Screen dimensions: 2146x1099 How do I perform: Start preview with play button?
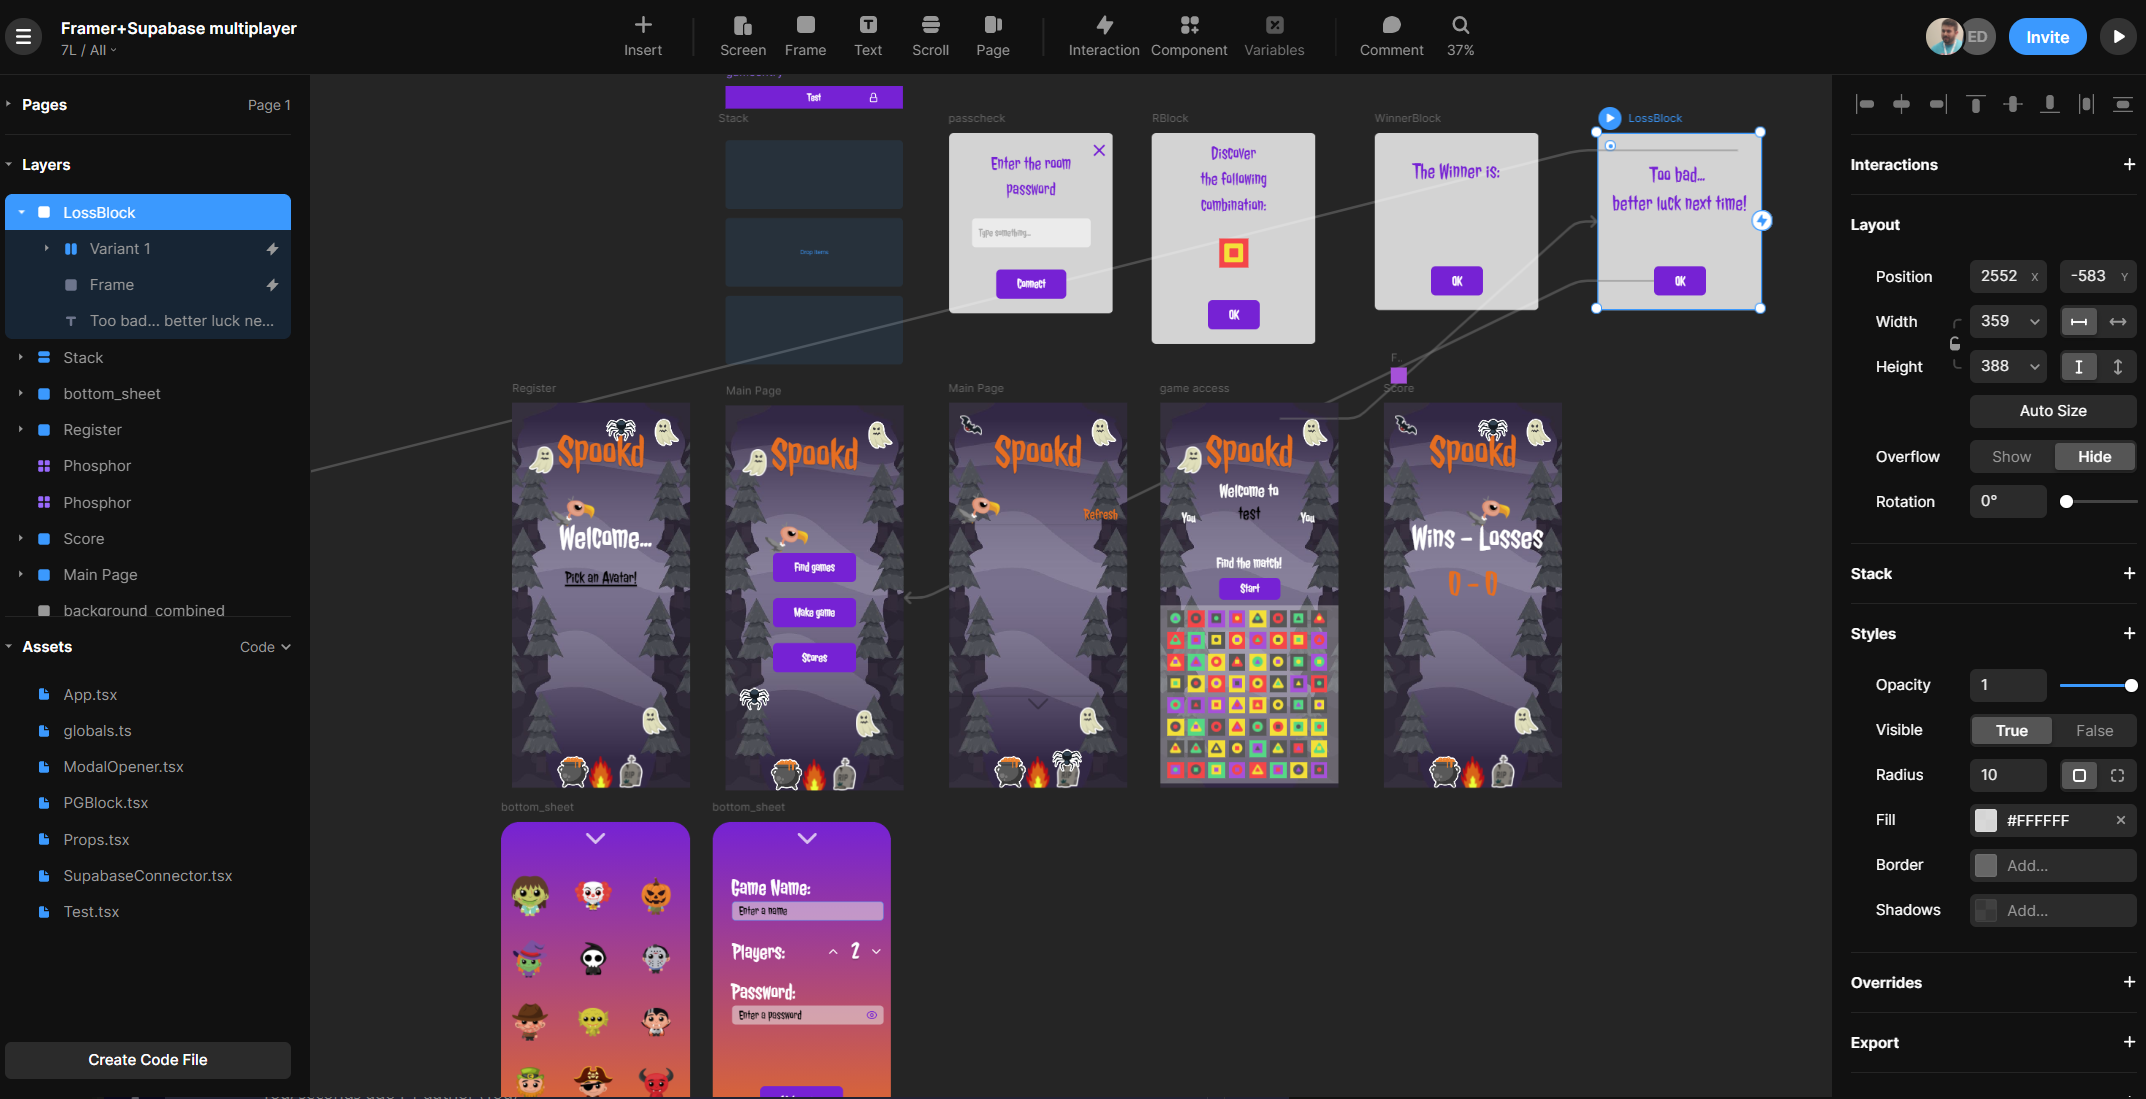pyautogui.click(x=2117, y=37)
